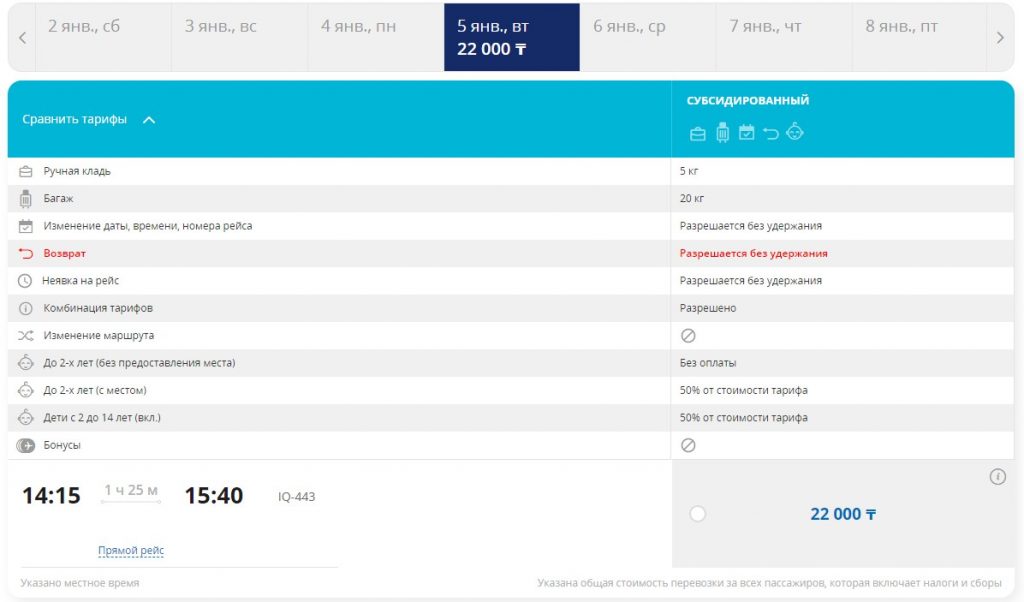Collapse the Сравнить тарифы section
1024x602 pixels.
click(x=149, y=120)
